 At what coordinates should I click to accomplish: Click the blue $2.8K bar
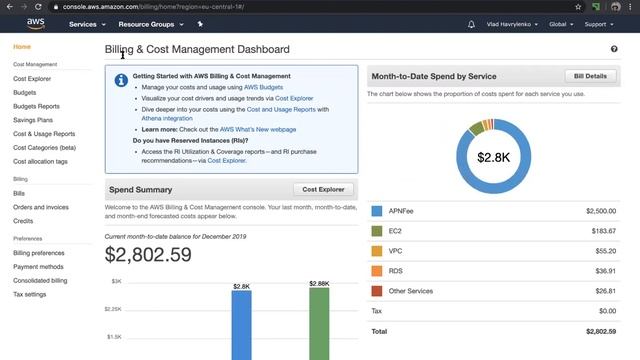(242, 325)
